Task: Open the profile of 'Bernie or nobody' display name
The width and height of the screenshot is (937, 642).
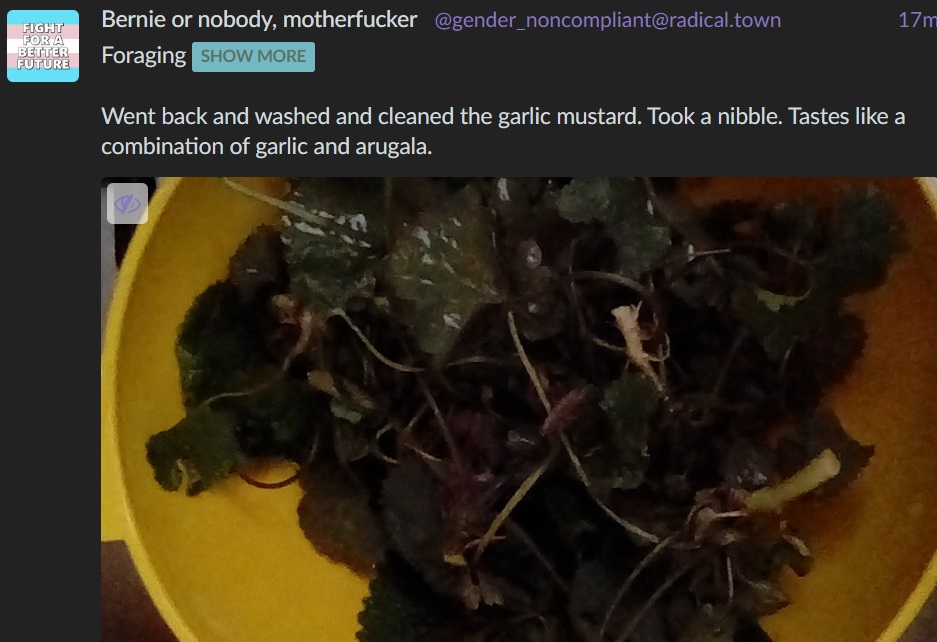Action: pyautogui.click(x=259, y=20)
